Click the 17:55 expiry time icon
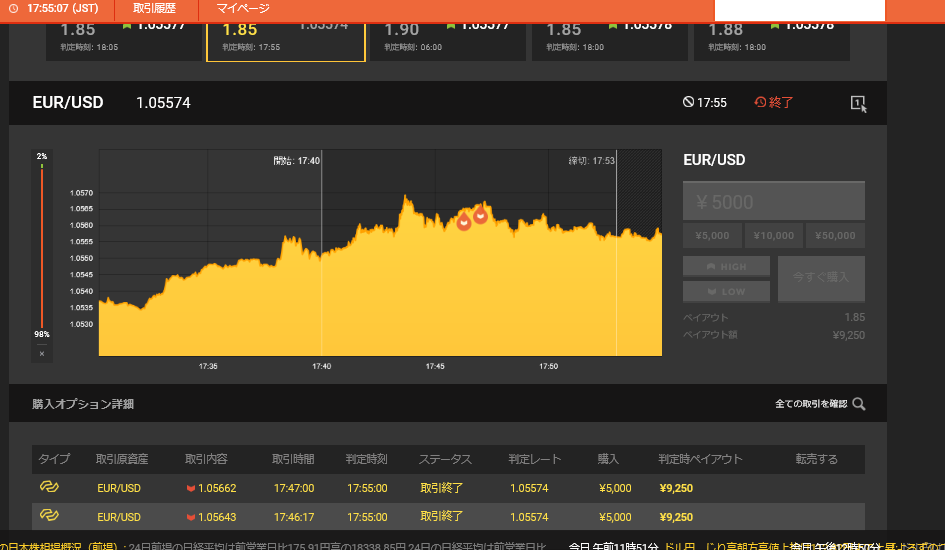Viewport: 945px width, 550px height. tap(688, 102)
